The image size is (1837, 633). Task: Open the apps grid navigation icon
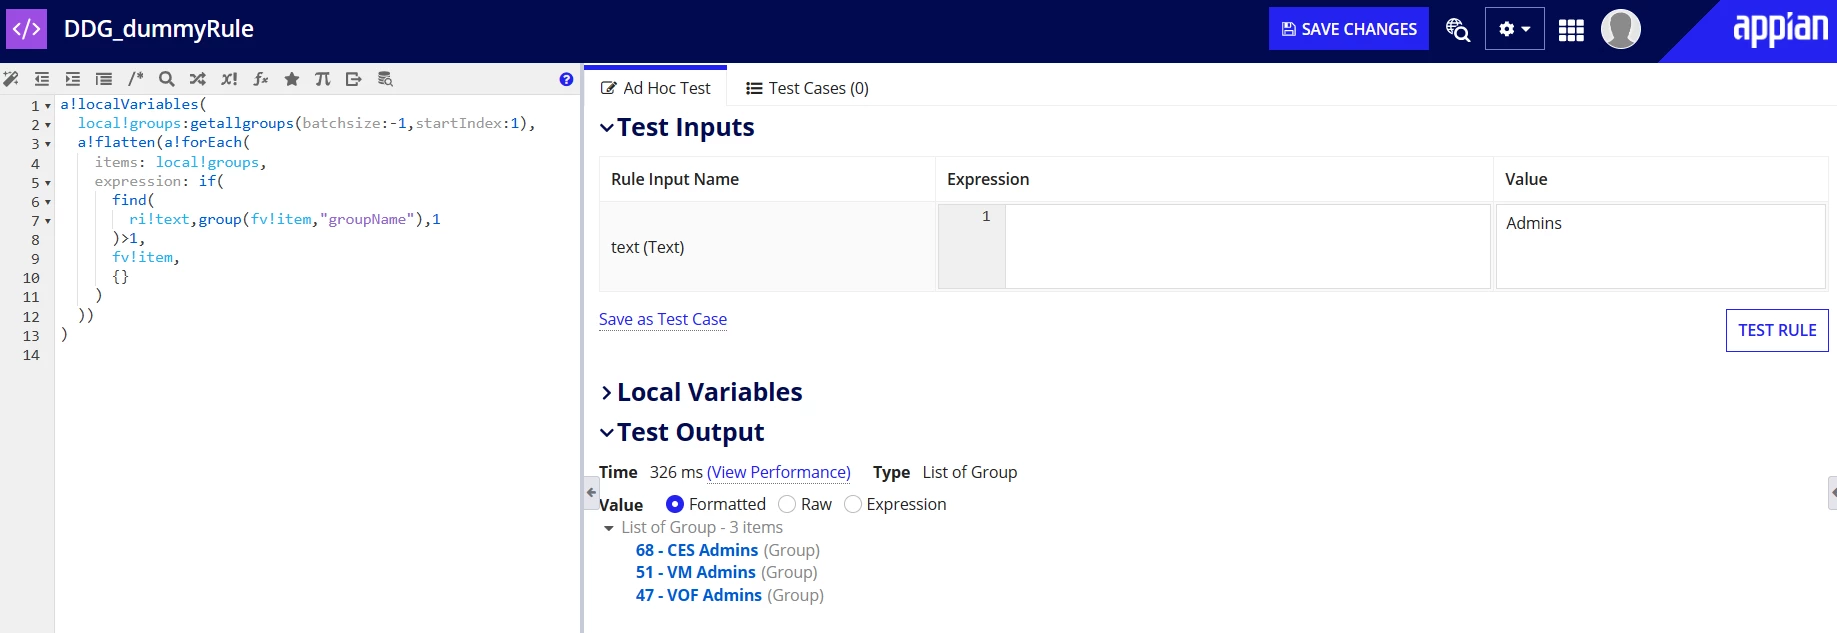tap(1571, 30)
